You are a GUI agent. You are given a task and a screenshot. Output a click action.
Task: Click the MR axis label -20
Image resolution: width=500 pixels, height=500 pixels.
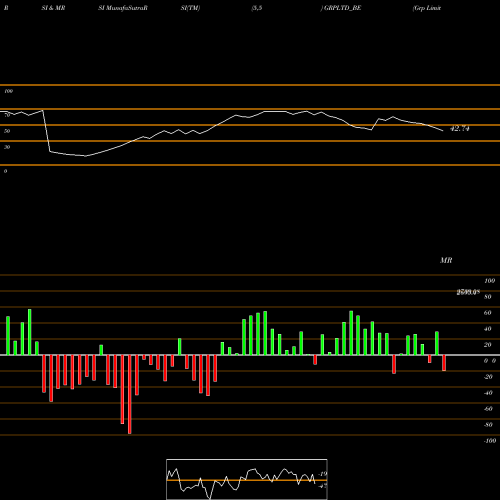[488, 377]
